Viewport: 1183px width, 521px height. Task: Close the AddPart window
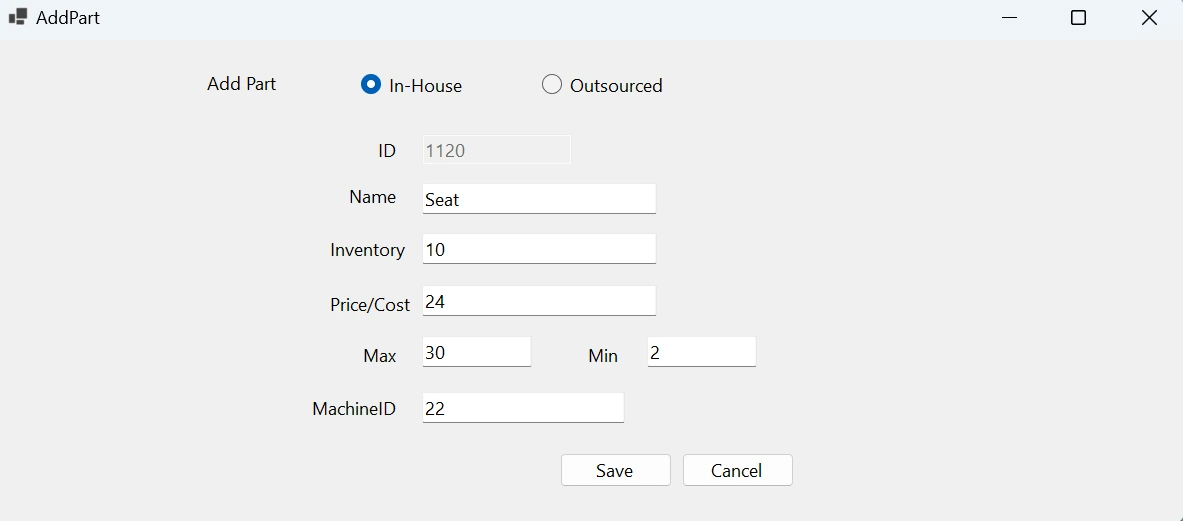1149,17
